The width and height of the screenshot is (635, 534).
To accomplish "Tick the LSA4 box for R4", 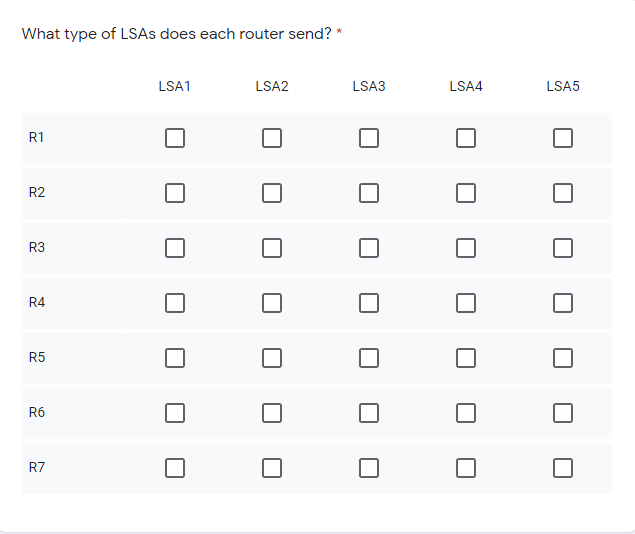I will click(x=466, y=303).
